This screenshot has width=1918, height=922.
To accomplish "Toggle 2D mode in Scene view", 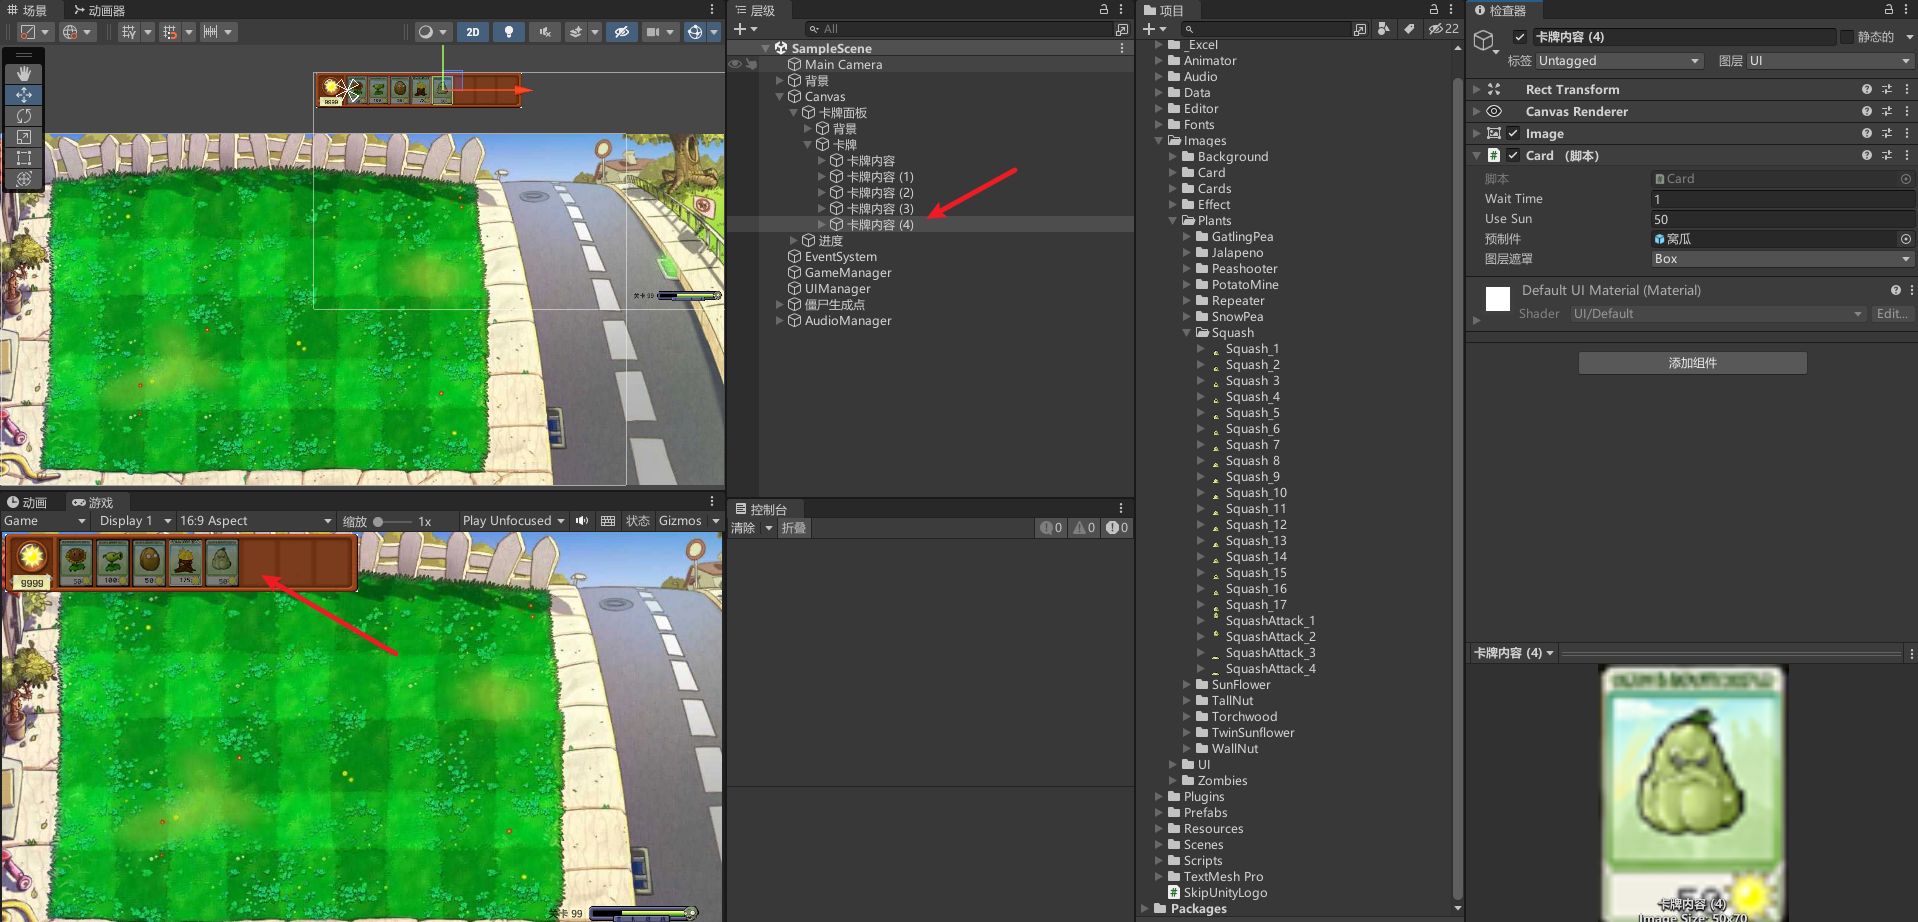I will click(x=473, y=32).
